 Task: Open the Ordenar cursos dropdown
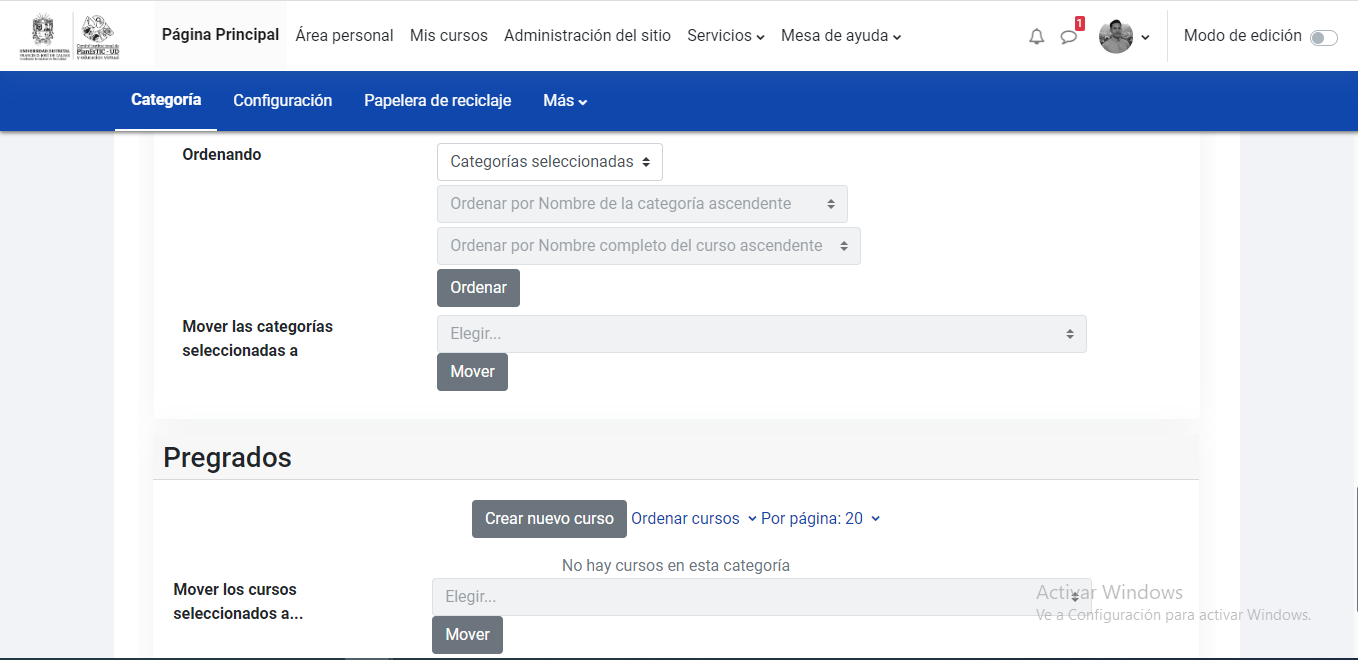[x=692, y=518]
